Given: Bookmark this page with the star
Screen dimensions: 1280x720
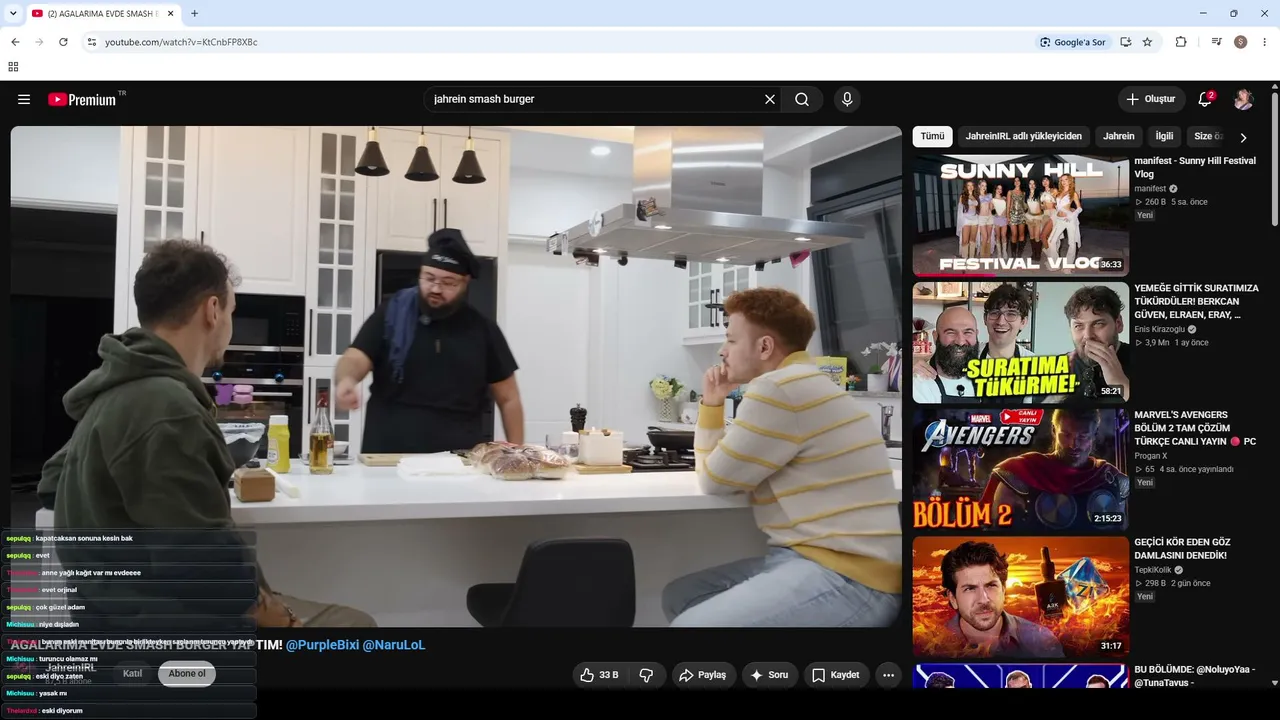Looking at the screenshot, I should pyautogui.click(x=1147, y=42).
